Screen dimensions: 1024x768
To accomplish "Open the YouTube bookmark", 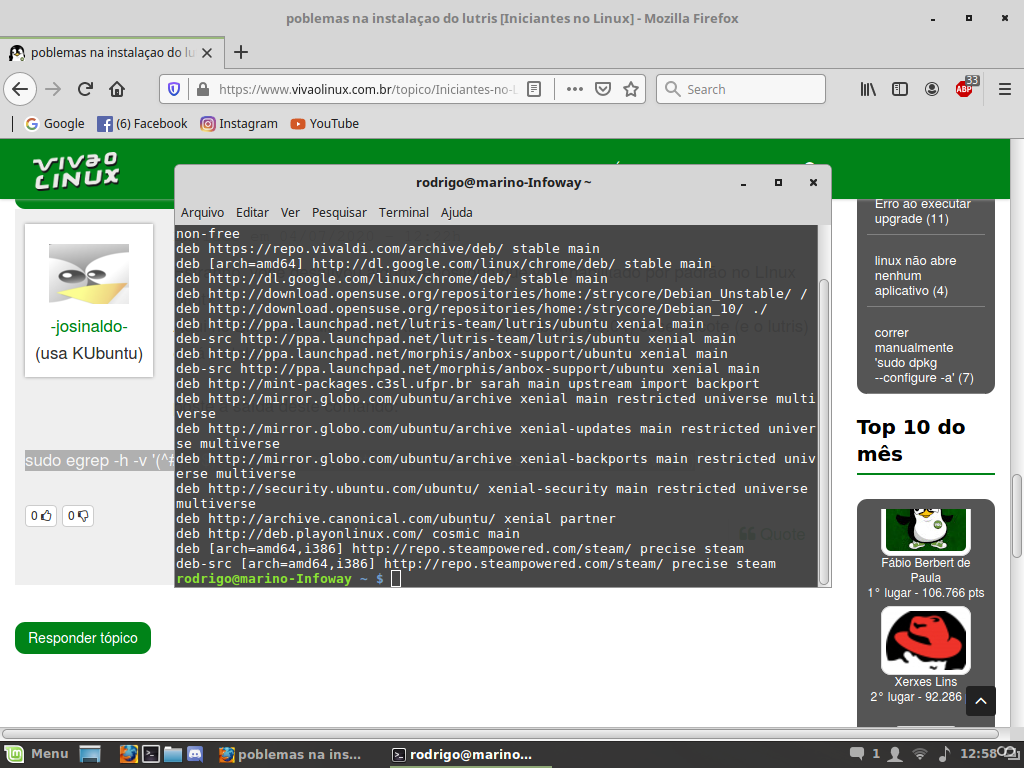I will pos(325,123).
